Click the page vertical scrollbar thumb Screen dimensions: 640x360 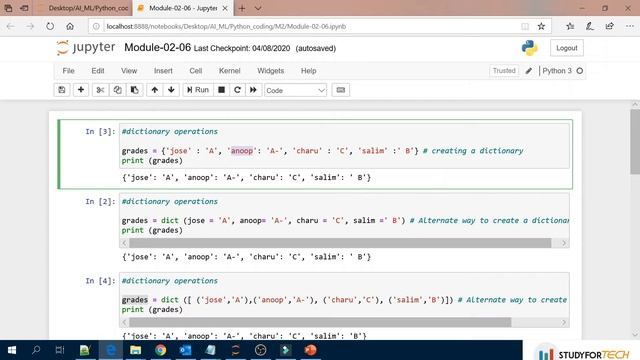(x=635, y=142)
